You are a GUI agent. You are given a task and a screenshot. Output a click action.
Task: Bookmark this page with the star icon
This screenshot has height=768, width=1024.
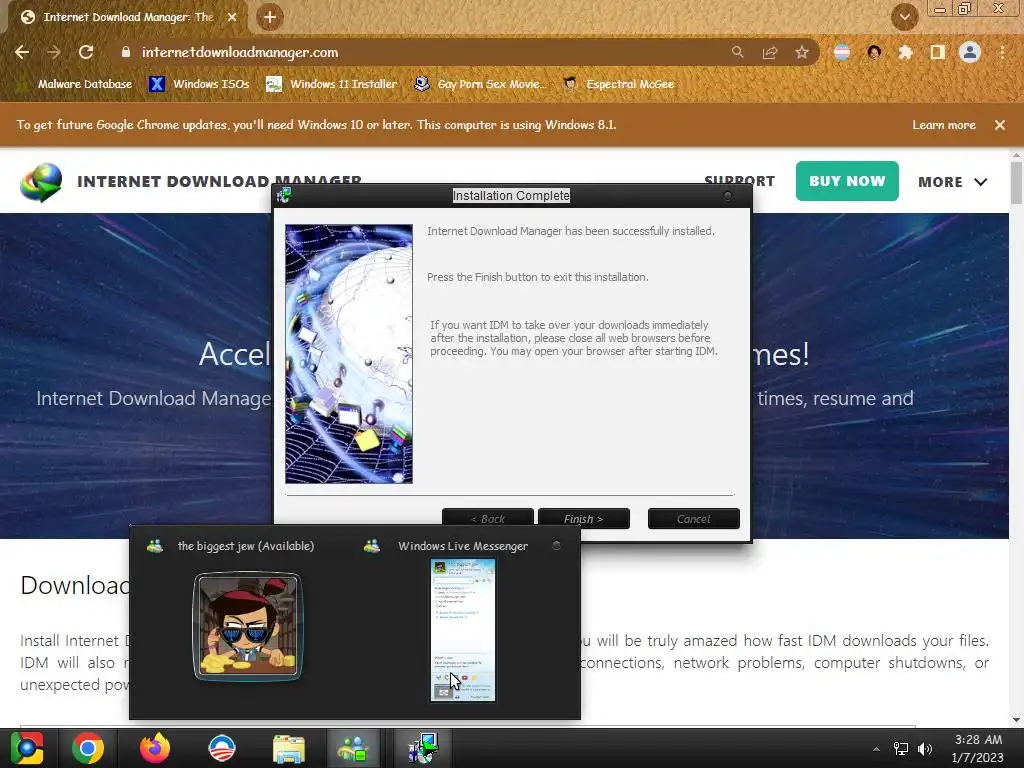click(x=802, y=52)
